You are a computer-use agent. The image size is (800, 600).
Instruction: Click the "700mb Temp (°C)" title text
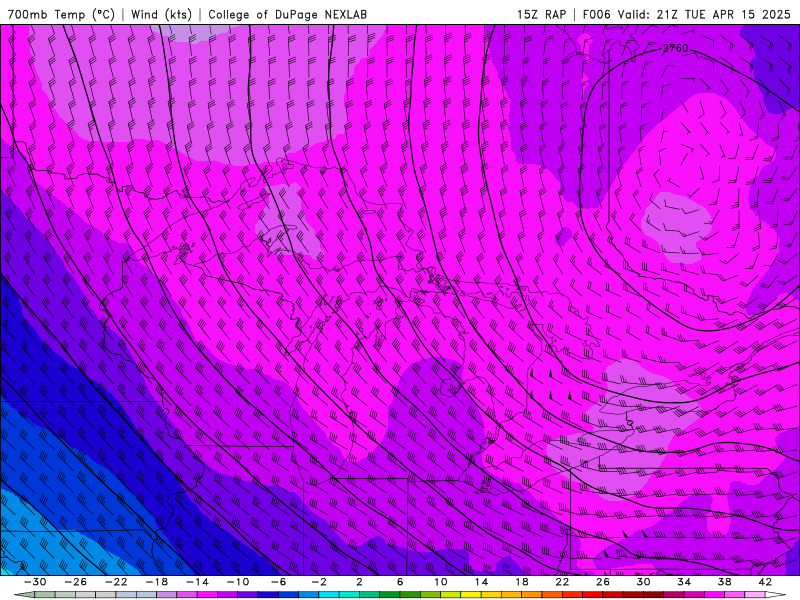61,14
